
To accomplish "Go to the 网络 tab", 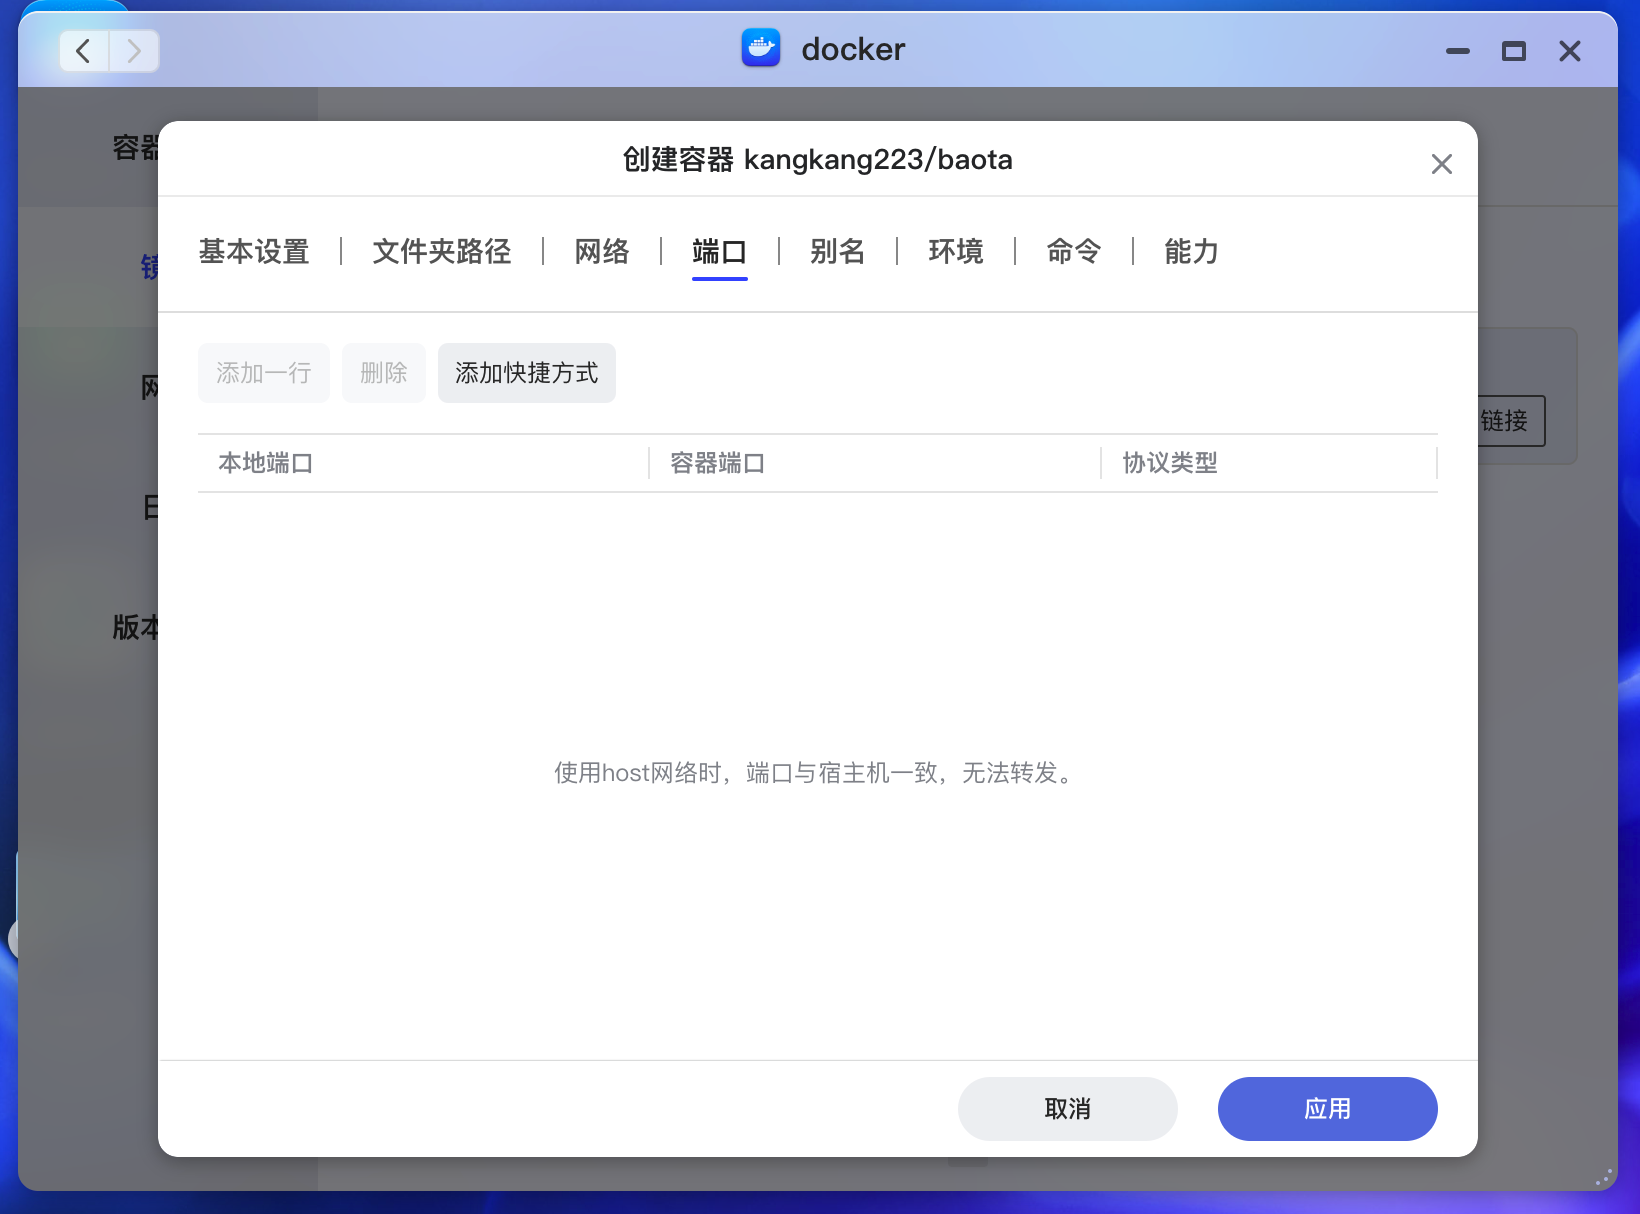I will coord(602,251).
